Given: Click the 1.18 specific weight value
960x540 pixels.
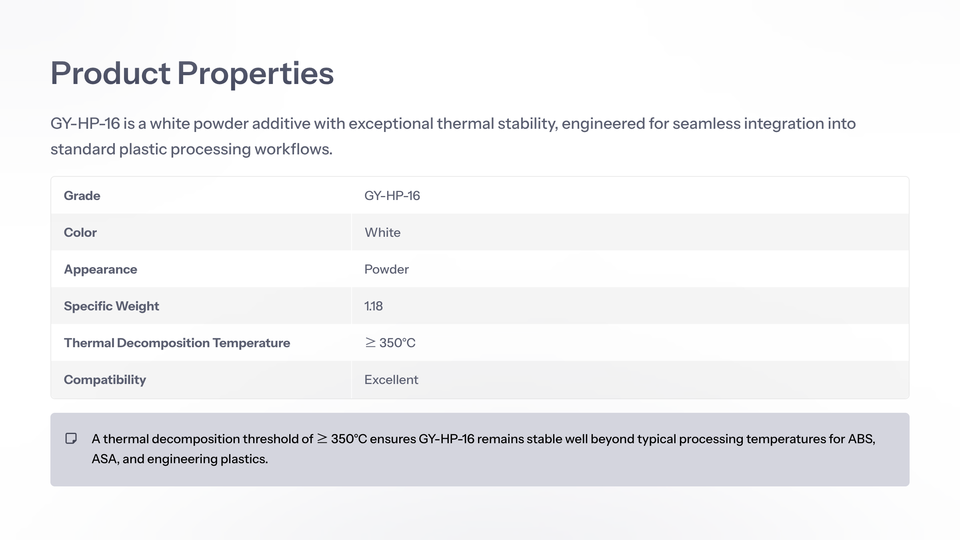Looking at the screenshot, I should (x=374, y=307).
